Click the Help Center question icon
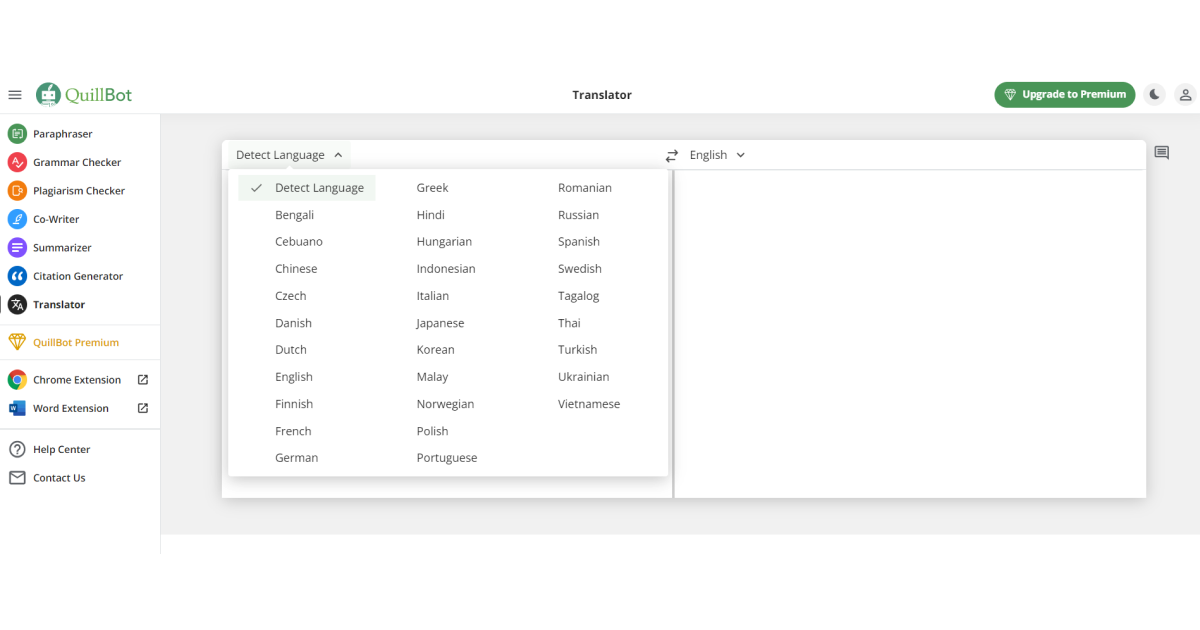The image size is (1200, 630). point(17,450)
